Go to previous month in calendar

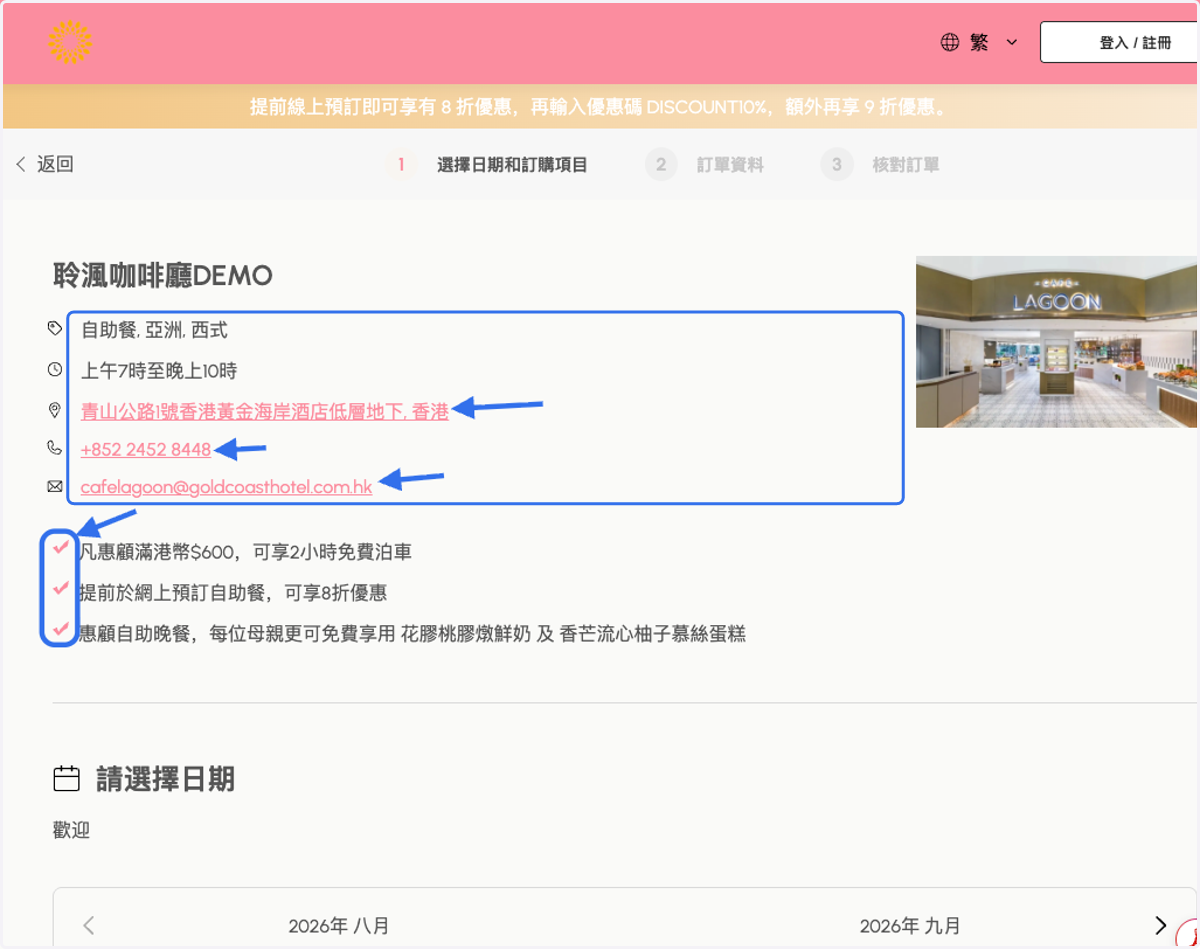coord(89,925)
